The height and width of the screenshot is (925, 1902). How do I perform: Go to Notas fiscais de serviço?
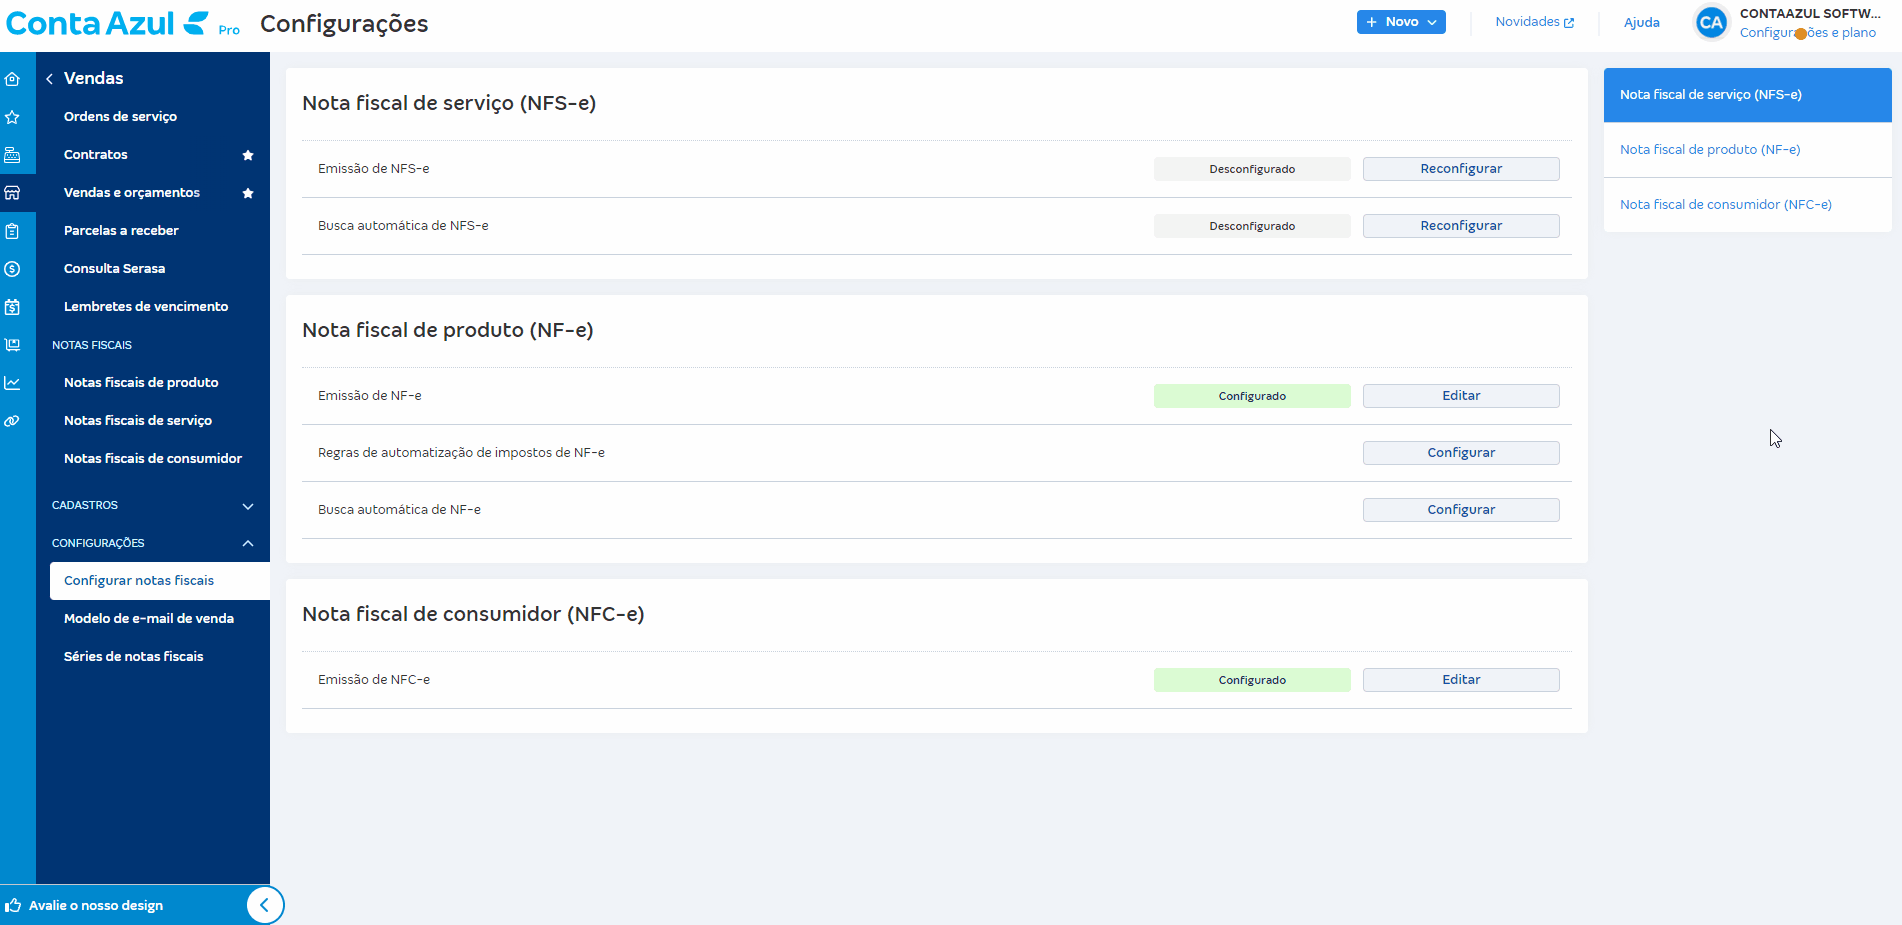[138, 421]
